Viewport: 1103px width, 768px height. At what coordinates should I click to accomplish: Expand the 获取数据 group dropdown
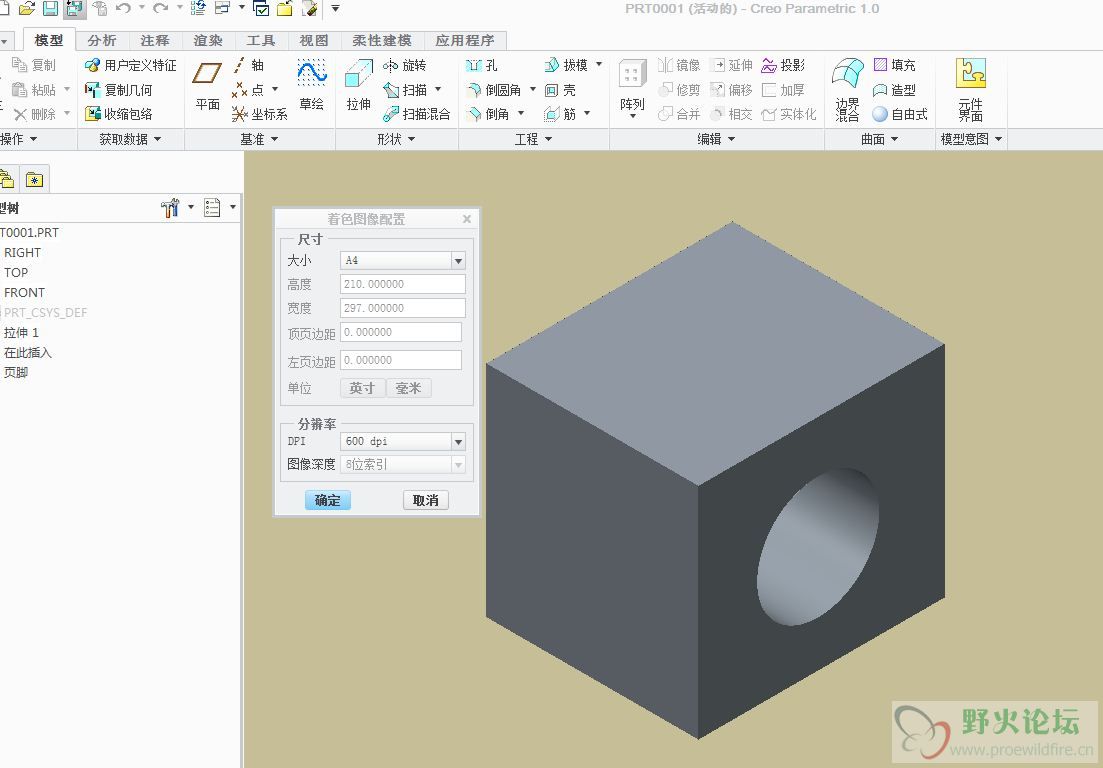(x=130, y=139)
